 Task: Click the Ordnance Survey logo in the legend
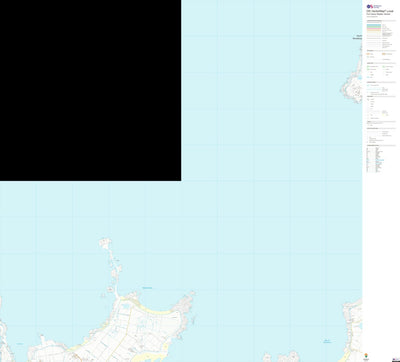point(374,6)
